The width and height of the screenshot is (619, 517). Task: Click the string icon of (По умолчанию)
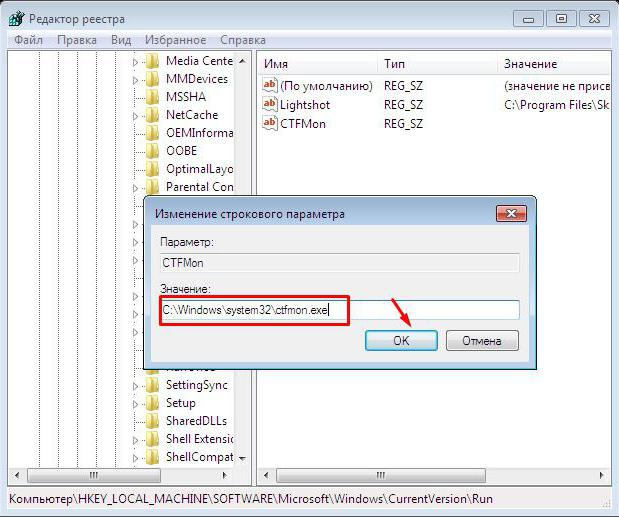coord(270,85)
